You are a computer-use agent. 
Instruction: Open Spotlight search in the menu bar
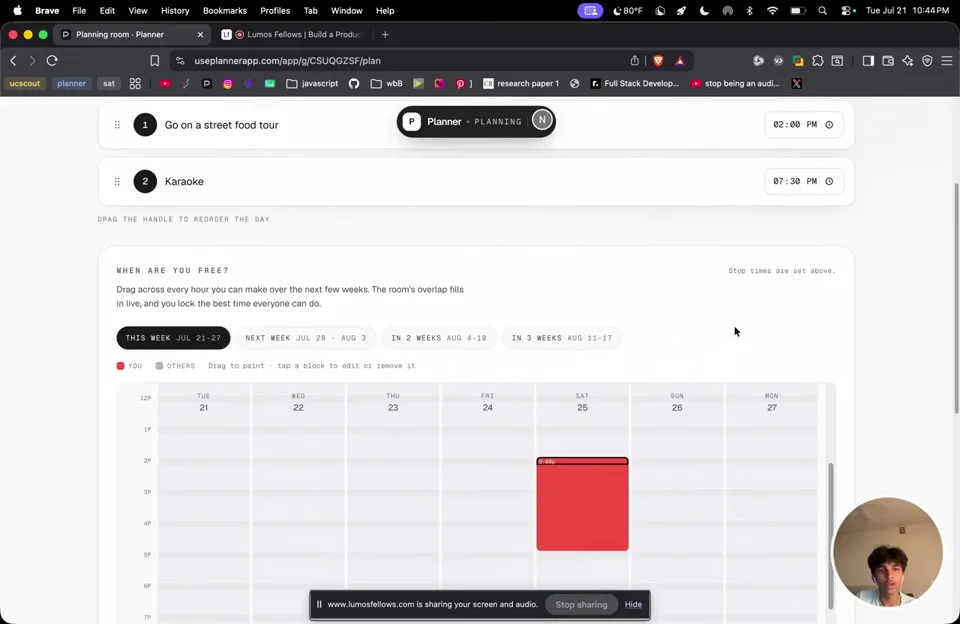(x=822, y=10)
